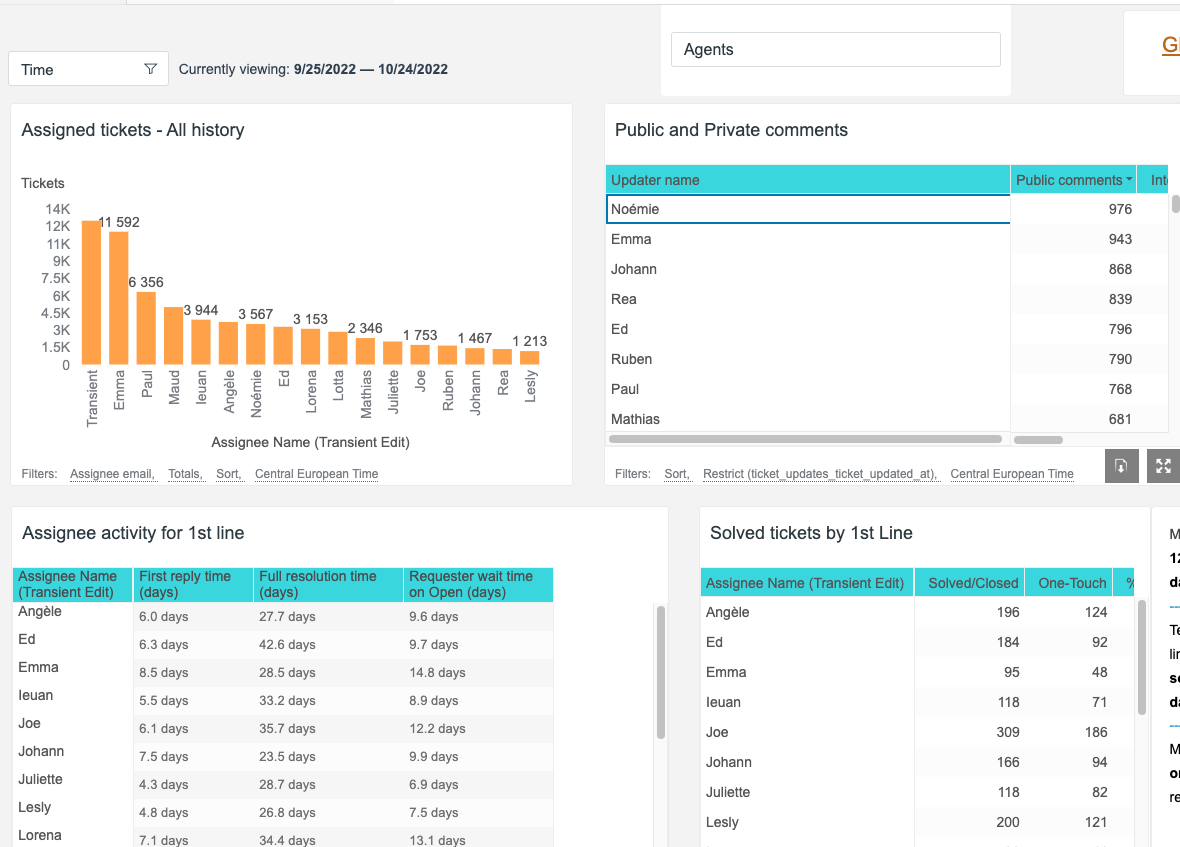Screen dimensions: 1180x847
Task: Click the funnel icon in the Time filter
Action: tap(150, 69)
